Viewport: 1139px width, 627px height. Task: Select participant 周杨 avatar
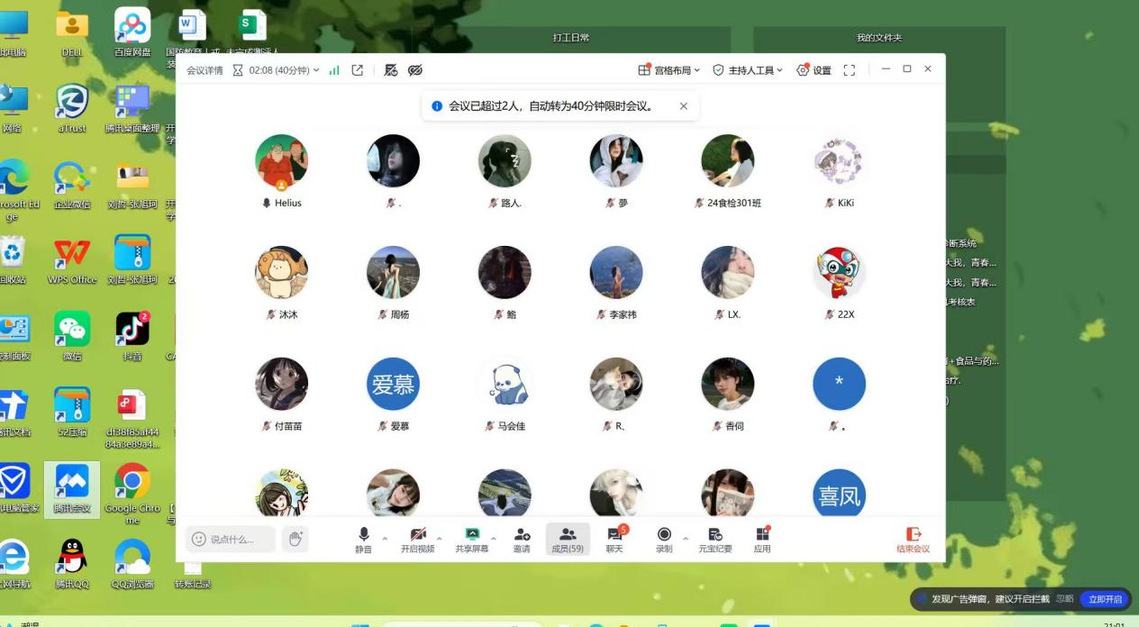(x=393, y=272)
